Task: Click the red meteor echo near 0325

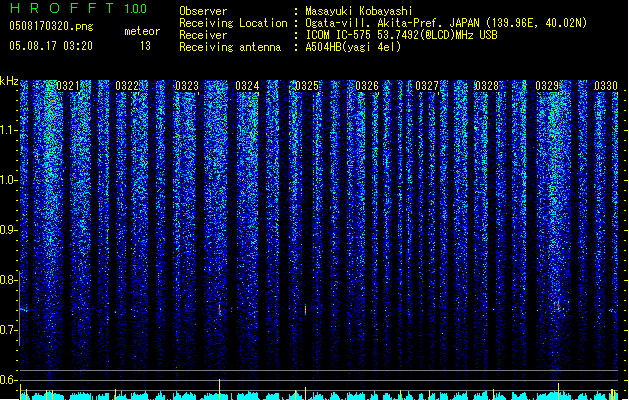Action: 306,310
